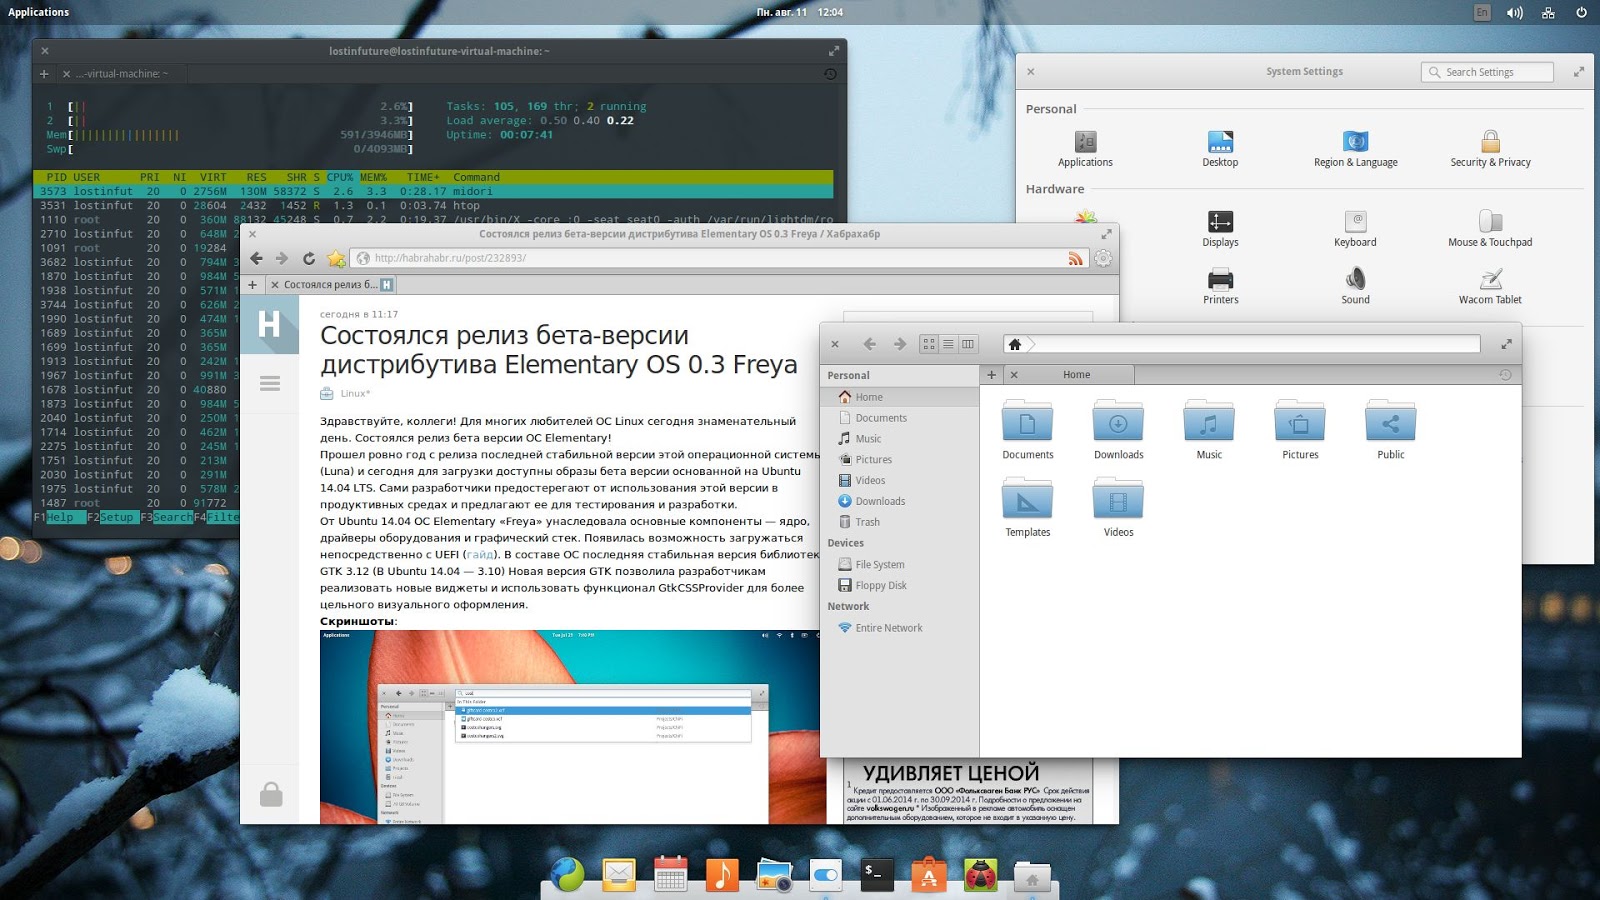
Task: Add a new terminal tab
Action: pyautogui.click(x=44, y=74)
